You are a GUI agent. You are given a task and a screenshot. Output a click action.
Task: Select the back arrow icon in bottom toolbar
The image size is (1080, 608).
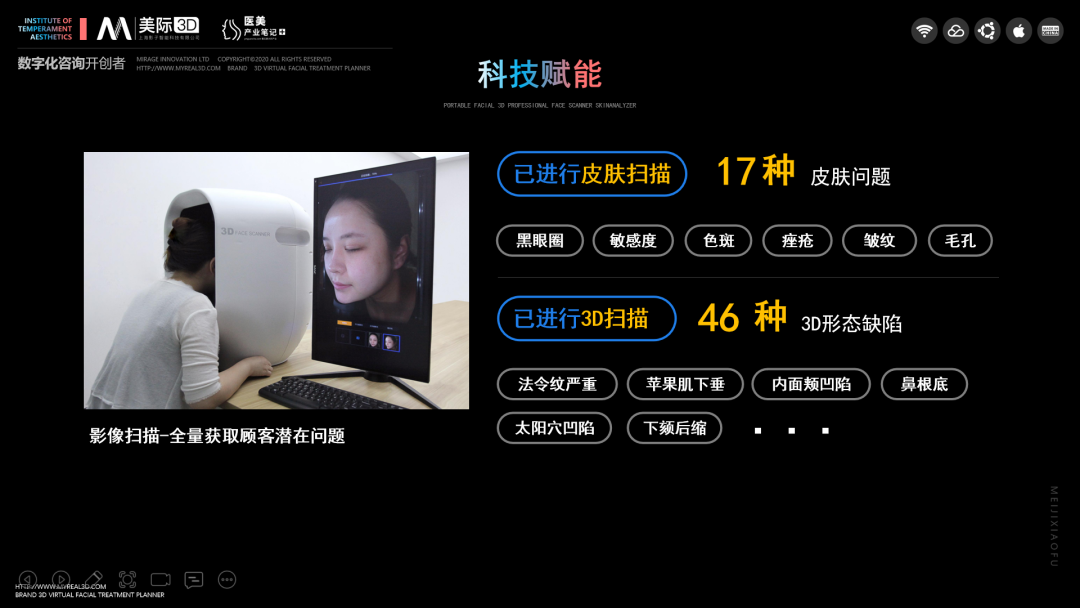tap(27, 580)
